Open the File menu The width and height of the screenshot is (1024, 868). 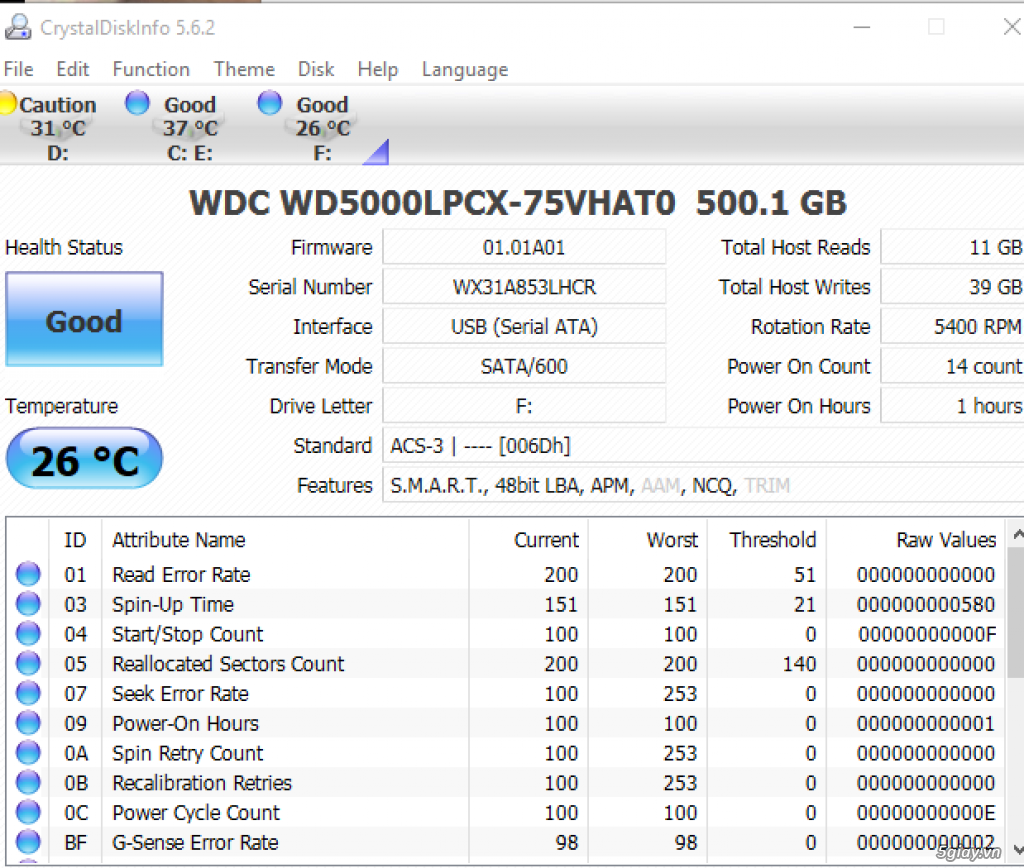tap(18, 69)
